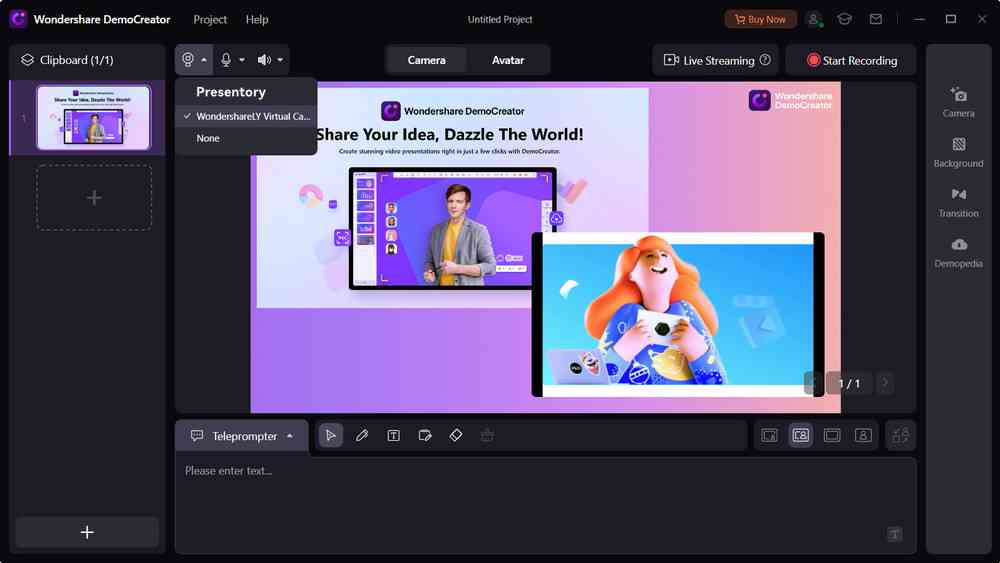
Task: Open Demopedia cloud resources
Action: pos(959,252)
